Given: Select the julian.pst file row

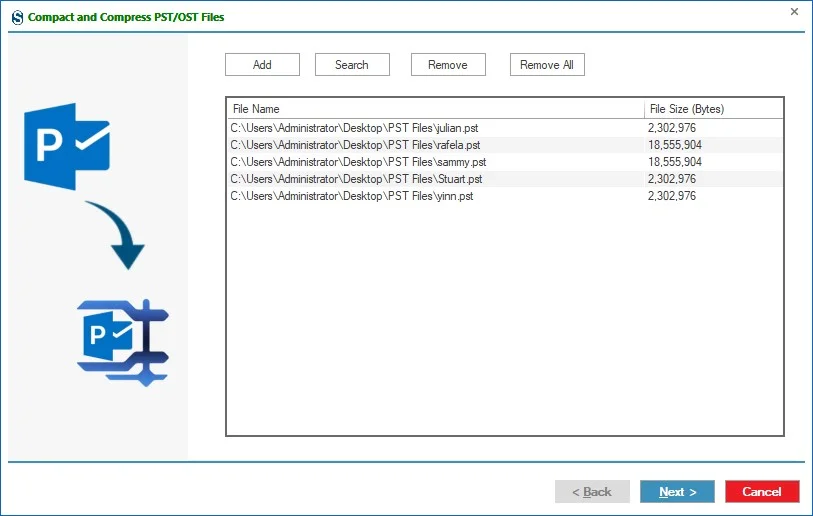Looking at the screenshot, I should [505, 128].
